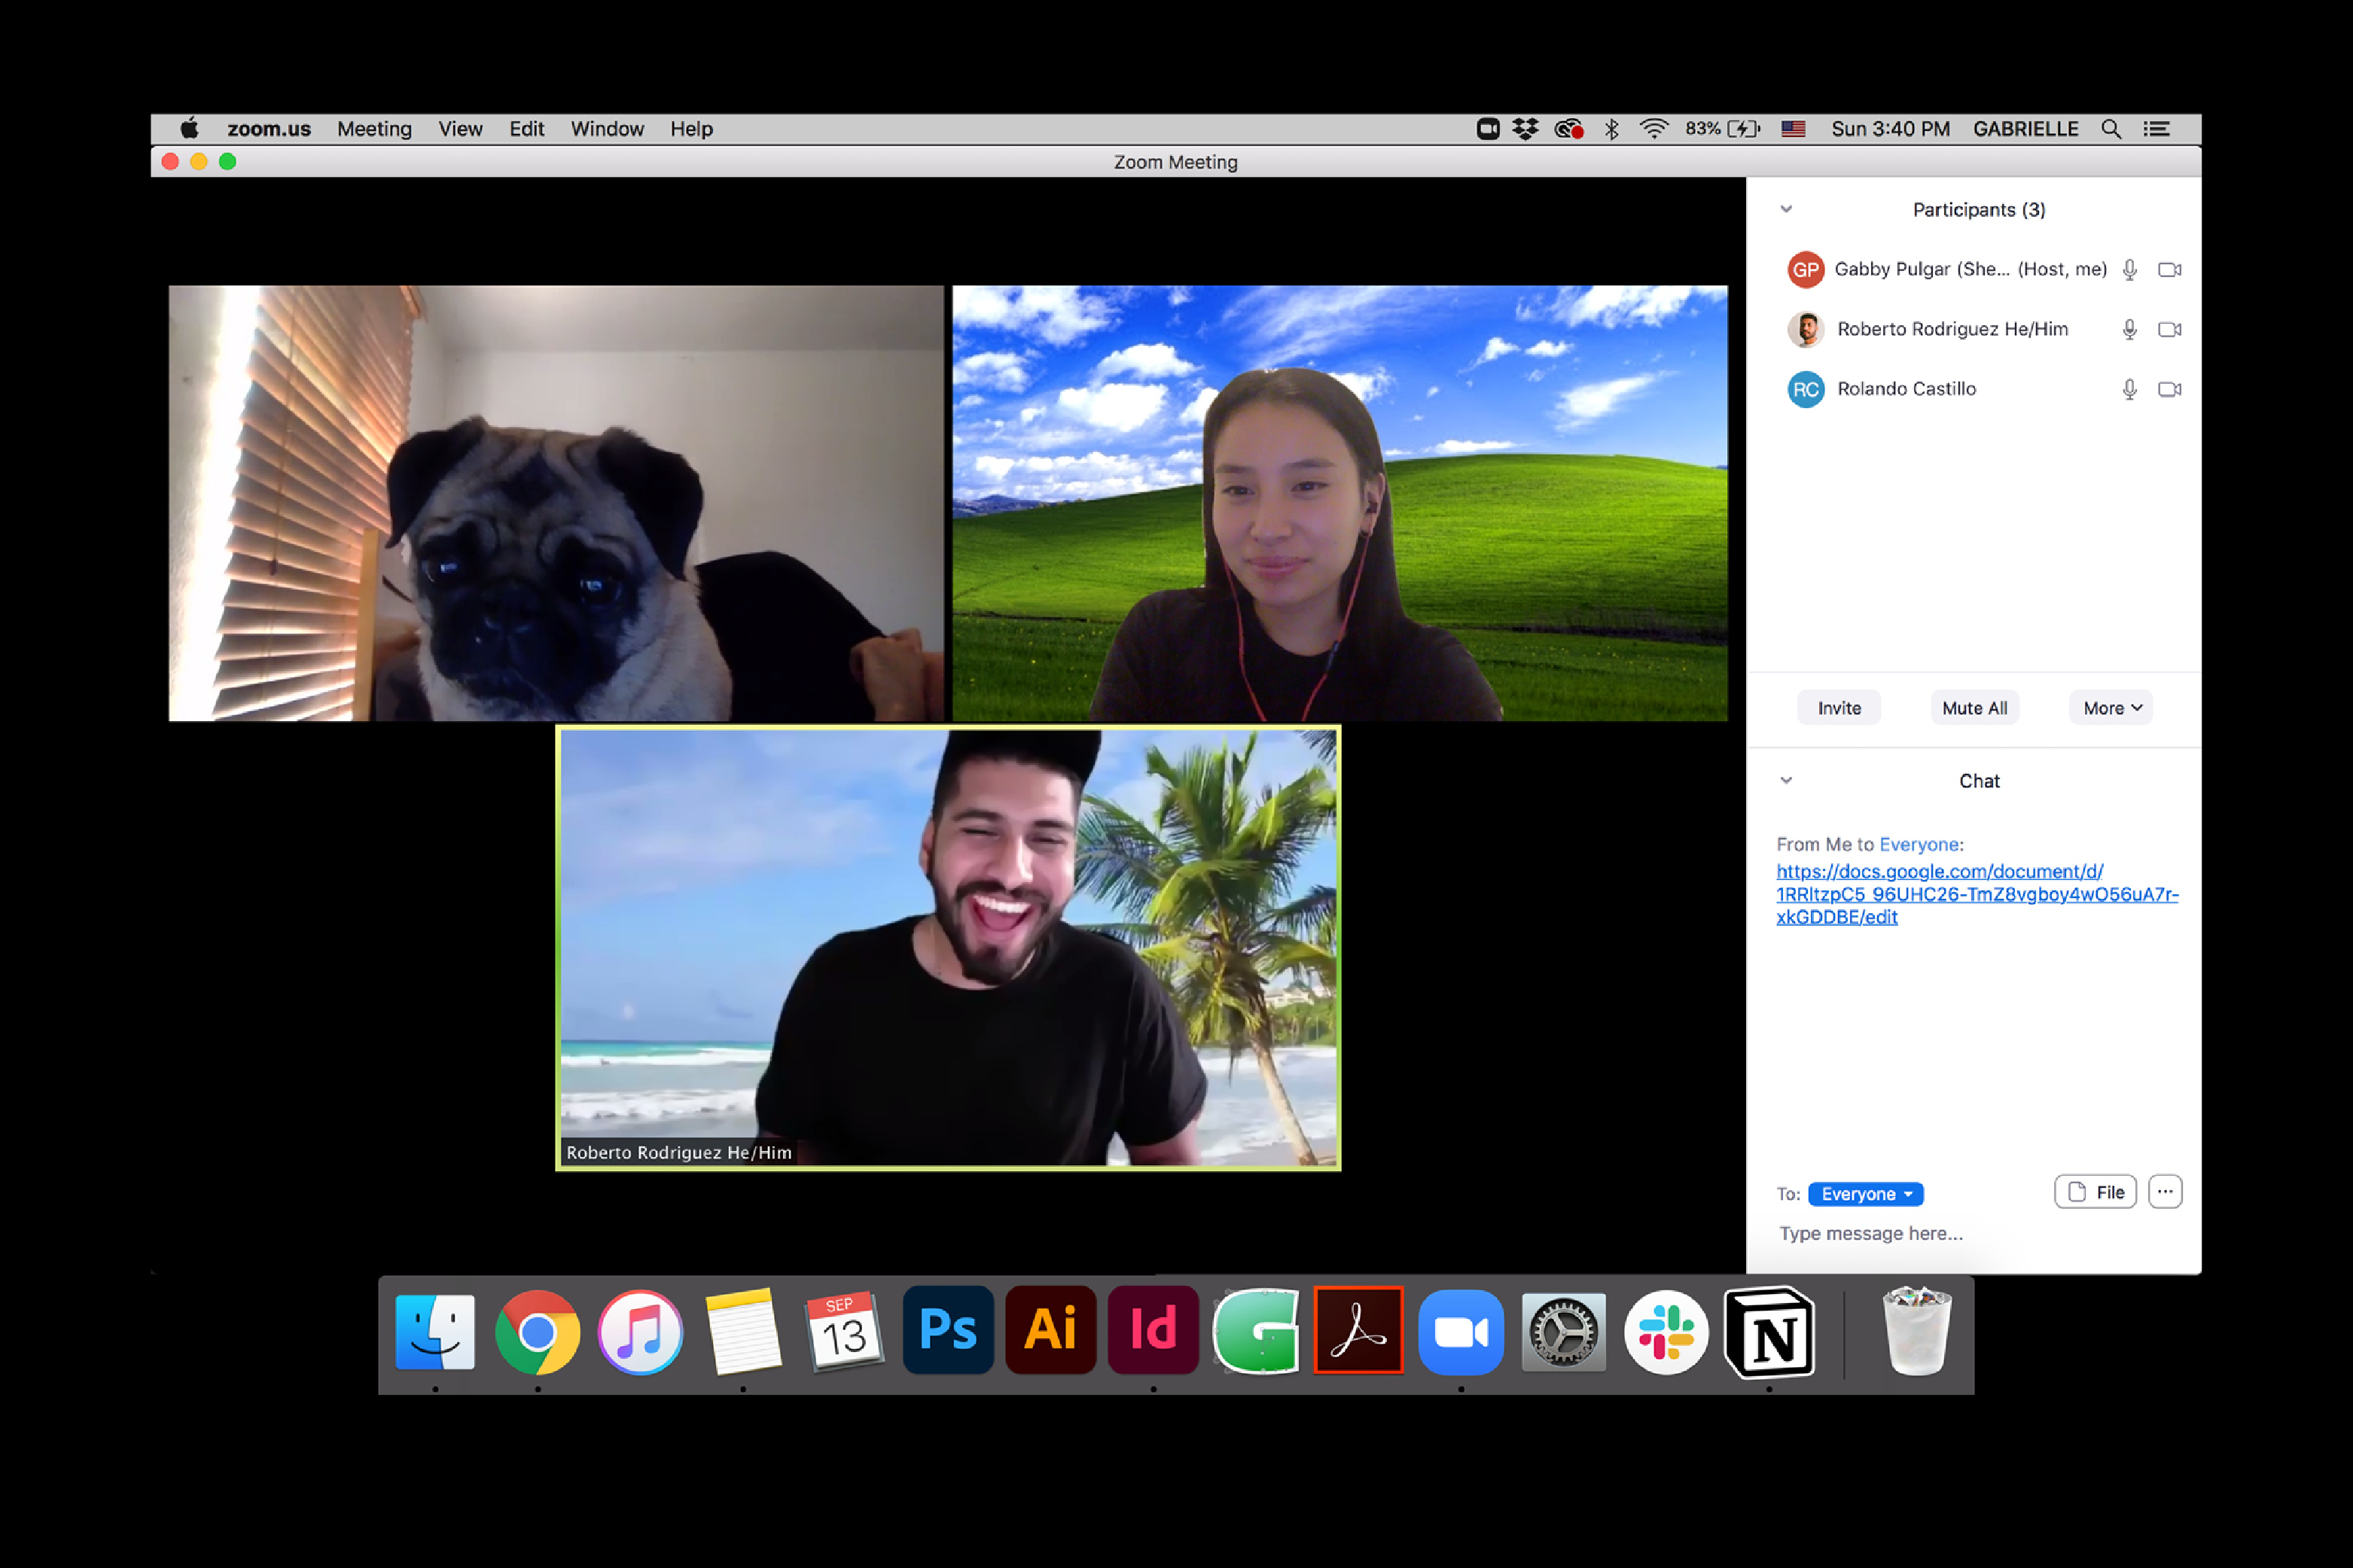The height and width of the screenshot is (1568, 2353).
Task: Click Roberto Rodriguez's profile avatar
Action: click(1805, 329)
